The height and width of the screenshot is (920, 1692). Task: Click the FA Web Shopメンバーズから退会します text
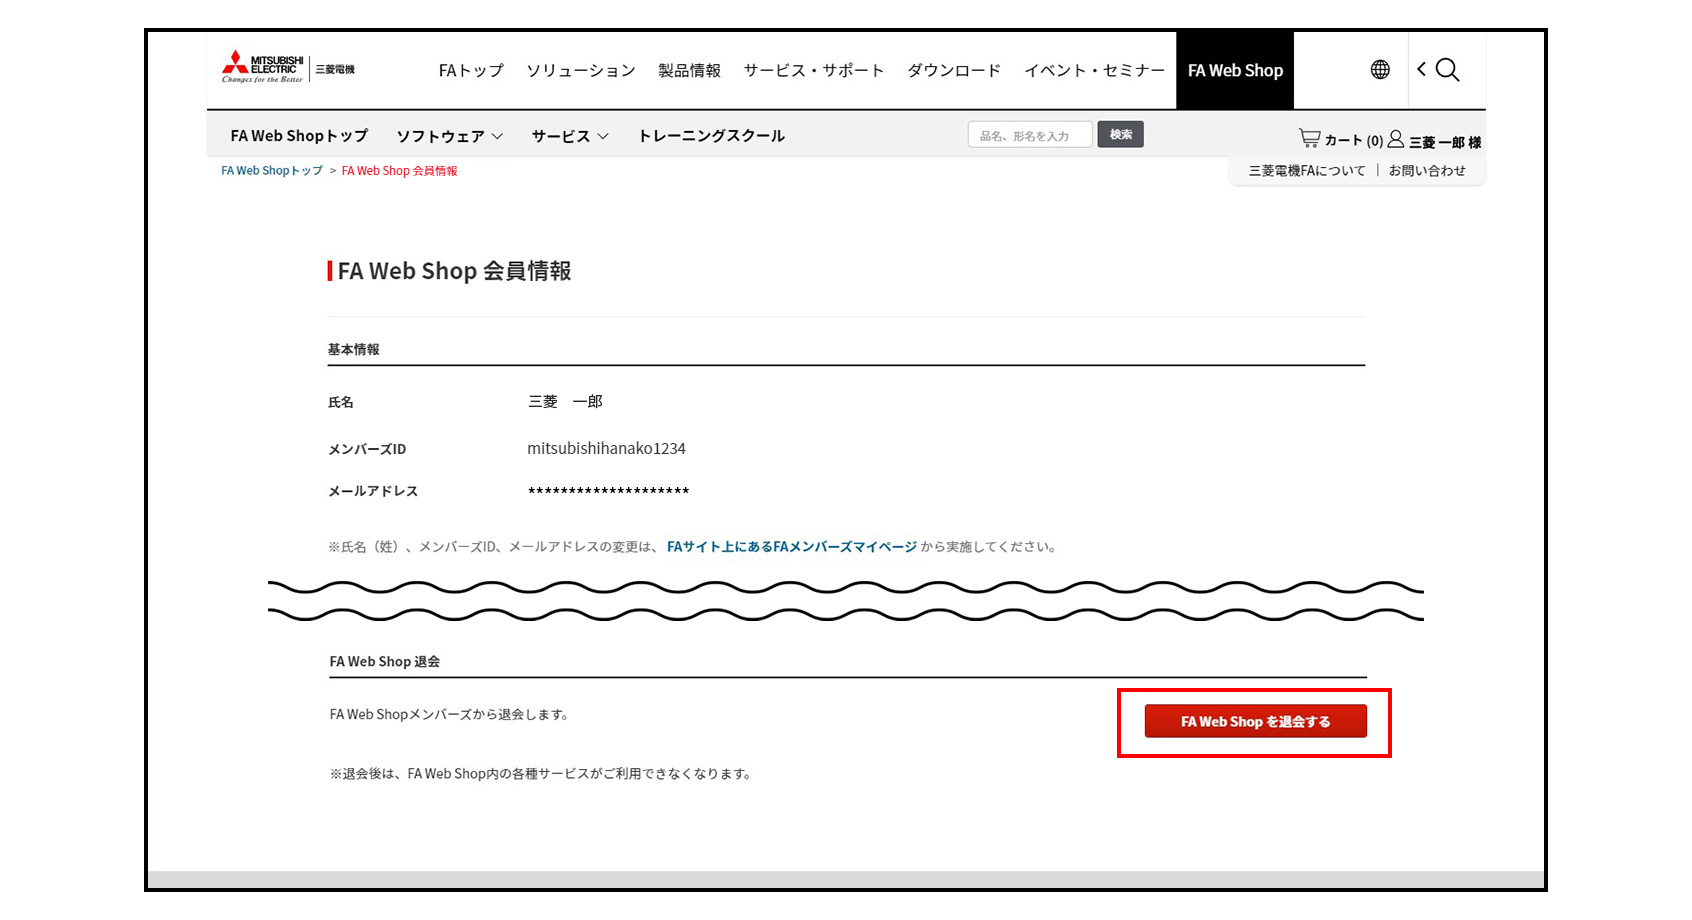pos(450,715)
